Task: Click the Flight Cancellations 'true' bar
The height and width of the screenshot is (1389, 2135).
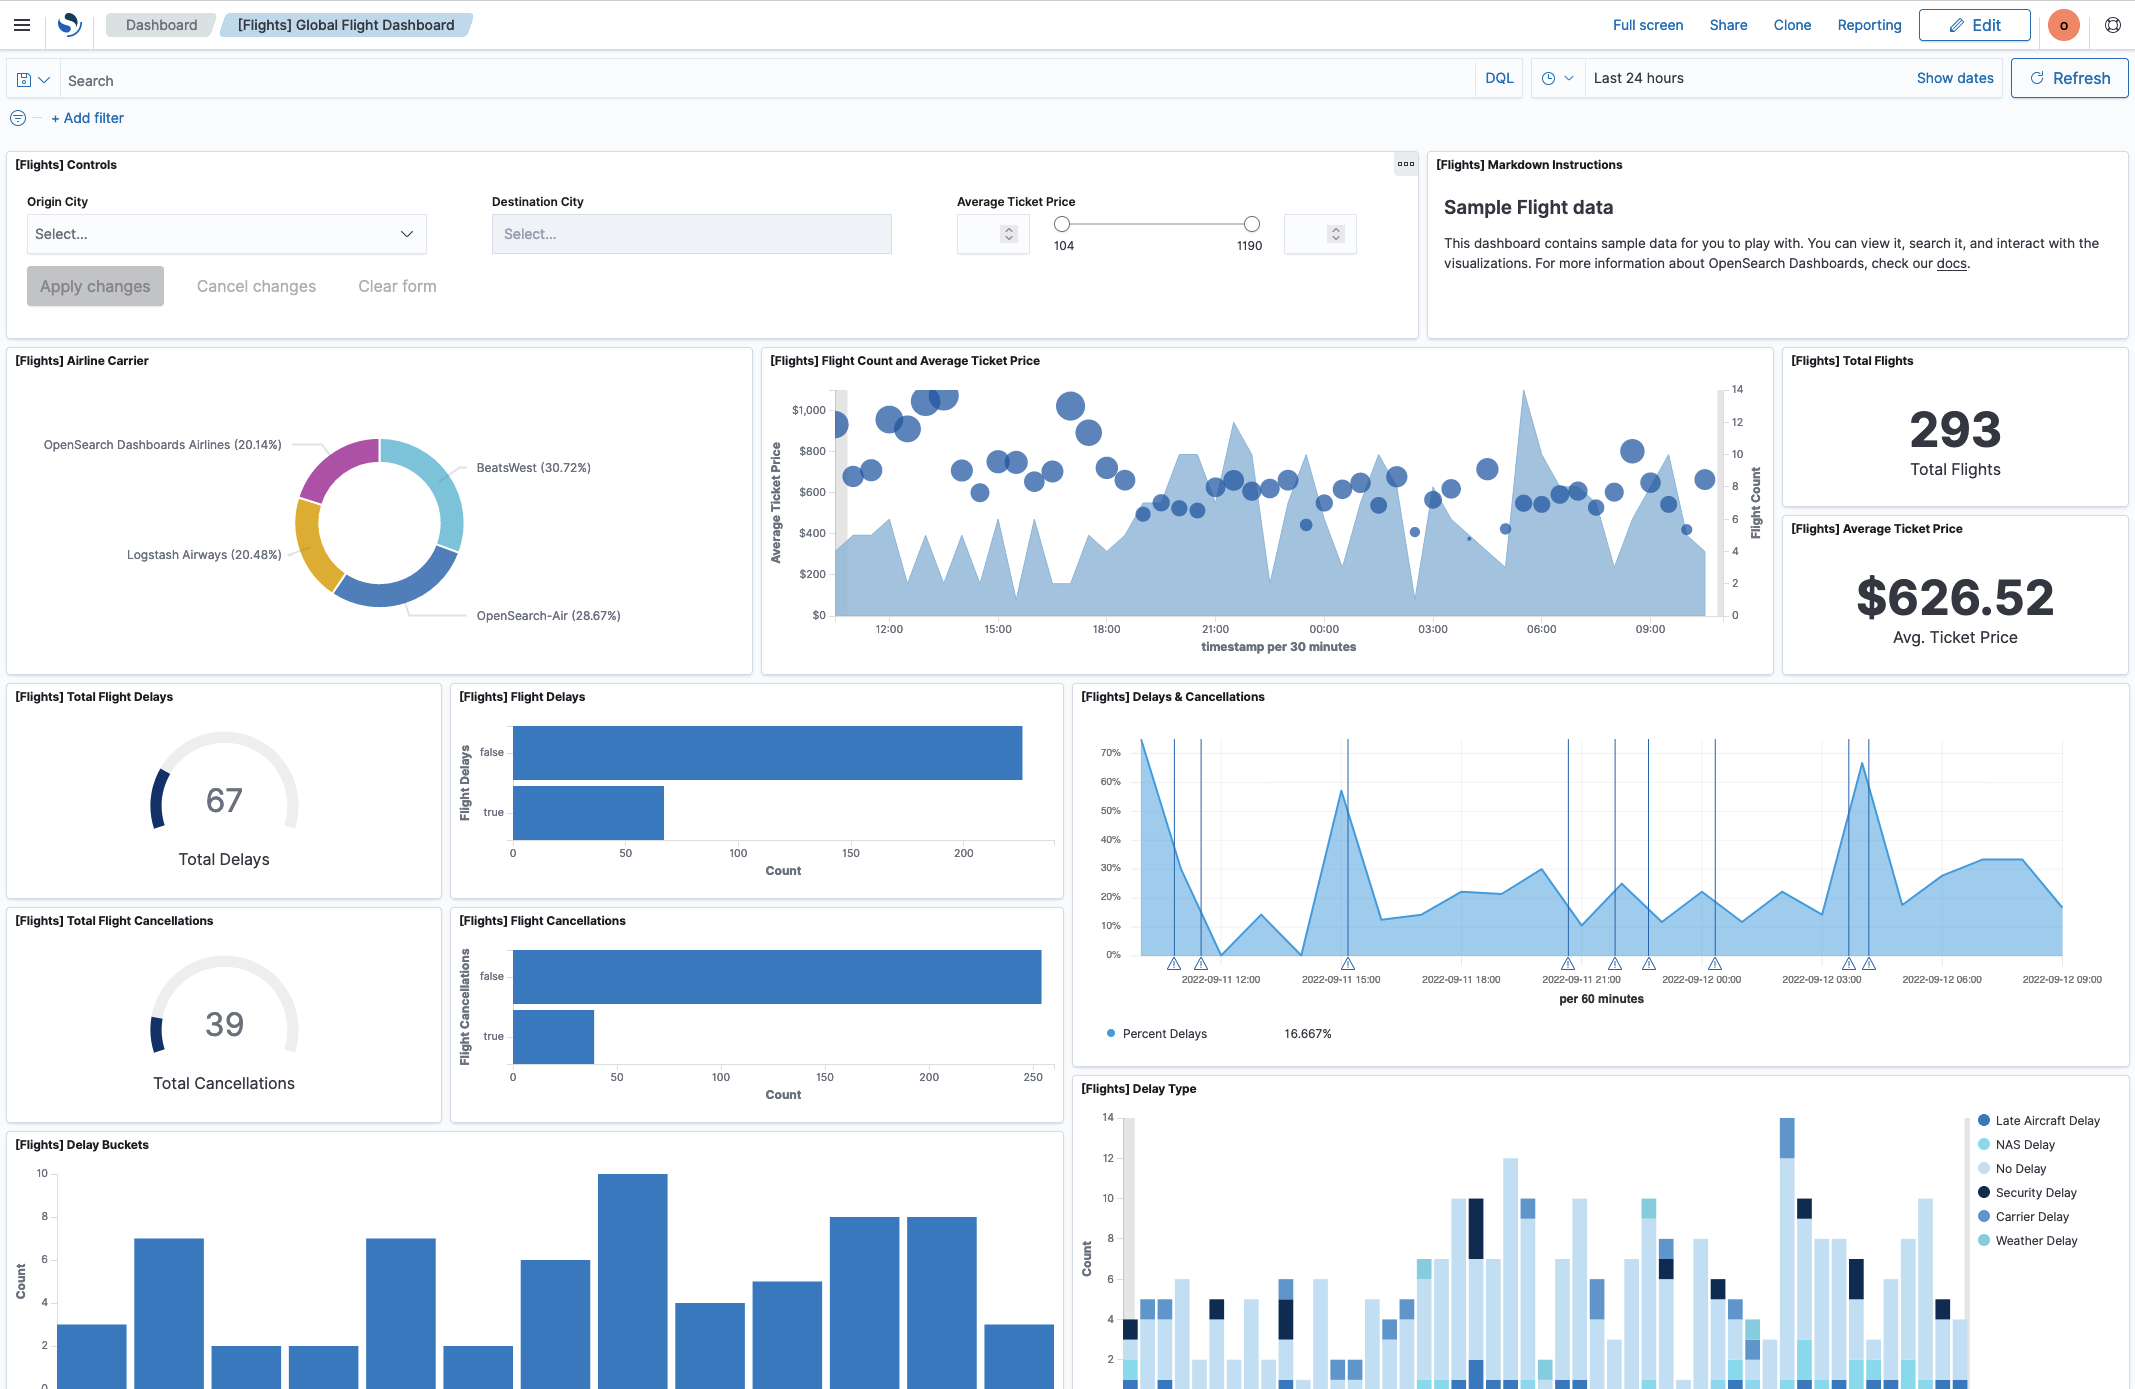Action: click(x=553, y=1037)
